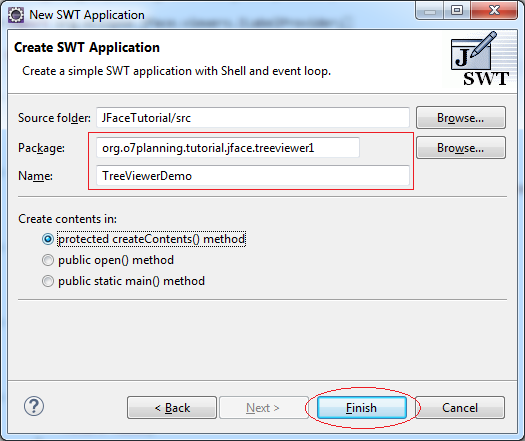The width and height of the screenshot is (525, 441).
Task: Go to the previous page with Back
Action: (x=172, y=408)
